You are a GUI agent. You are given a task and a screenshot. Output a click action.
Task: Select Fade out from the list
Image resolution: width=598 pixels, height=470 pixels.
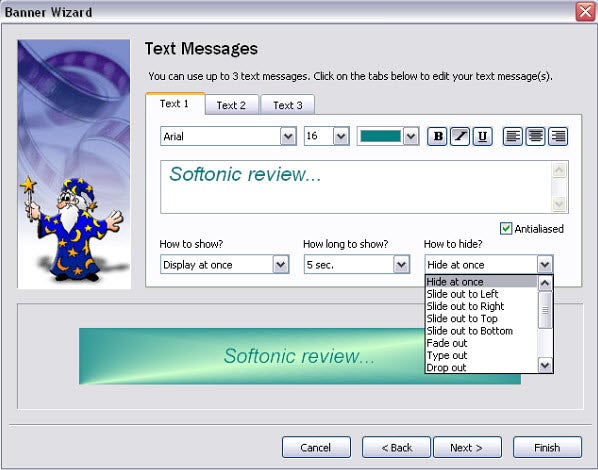tap(447, 343)
